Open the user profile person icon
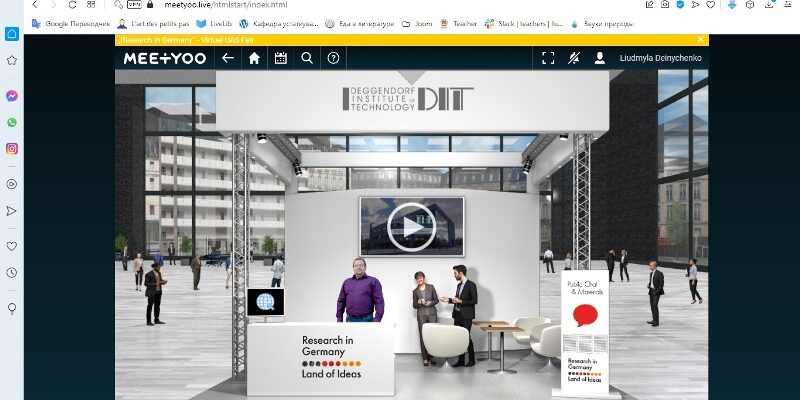Viewport: 800px width, 400px height. (599, 58)
